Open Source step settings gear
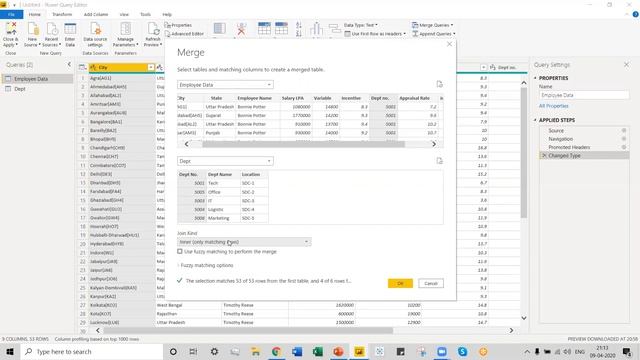The image size is (640, 360). 624,131
